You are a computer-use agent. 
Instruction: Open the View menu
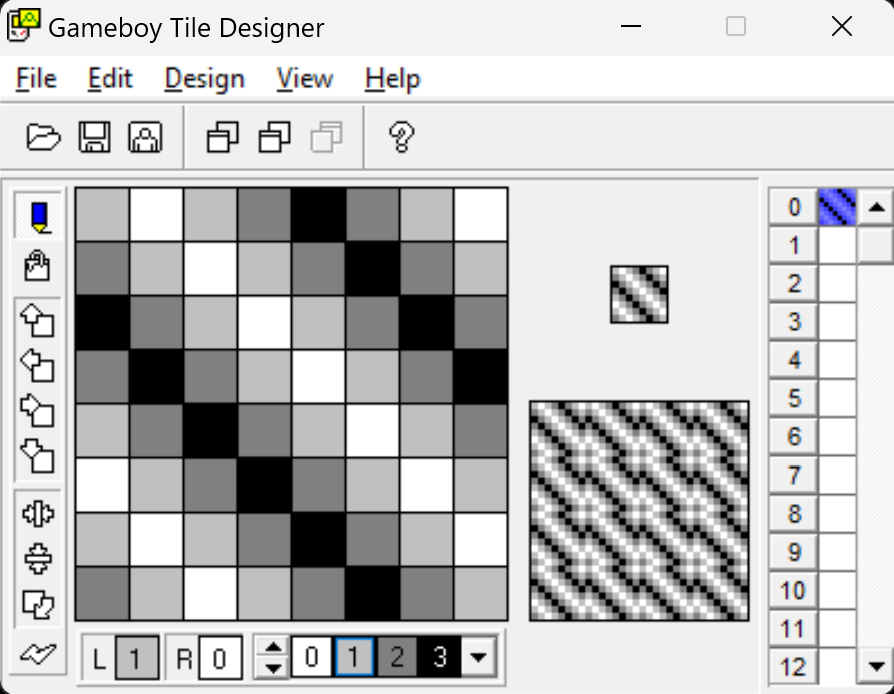coord(305,79)
